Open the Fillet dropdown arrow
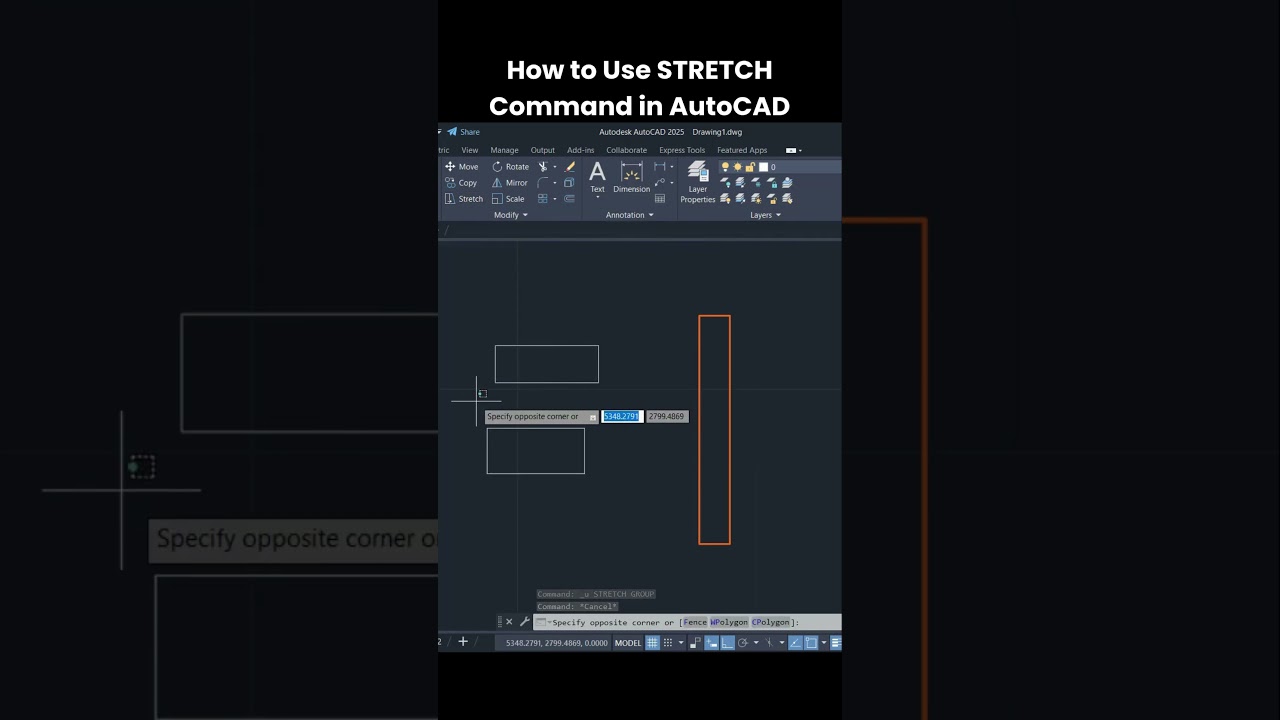1280x720 pixels. tap(555, 183)
